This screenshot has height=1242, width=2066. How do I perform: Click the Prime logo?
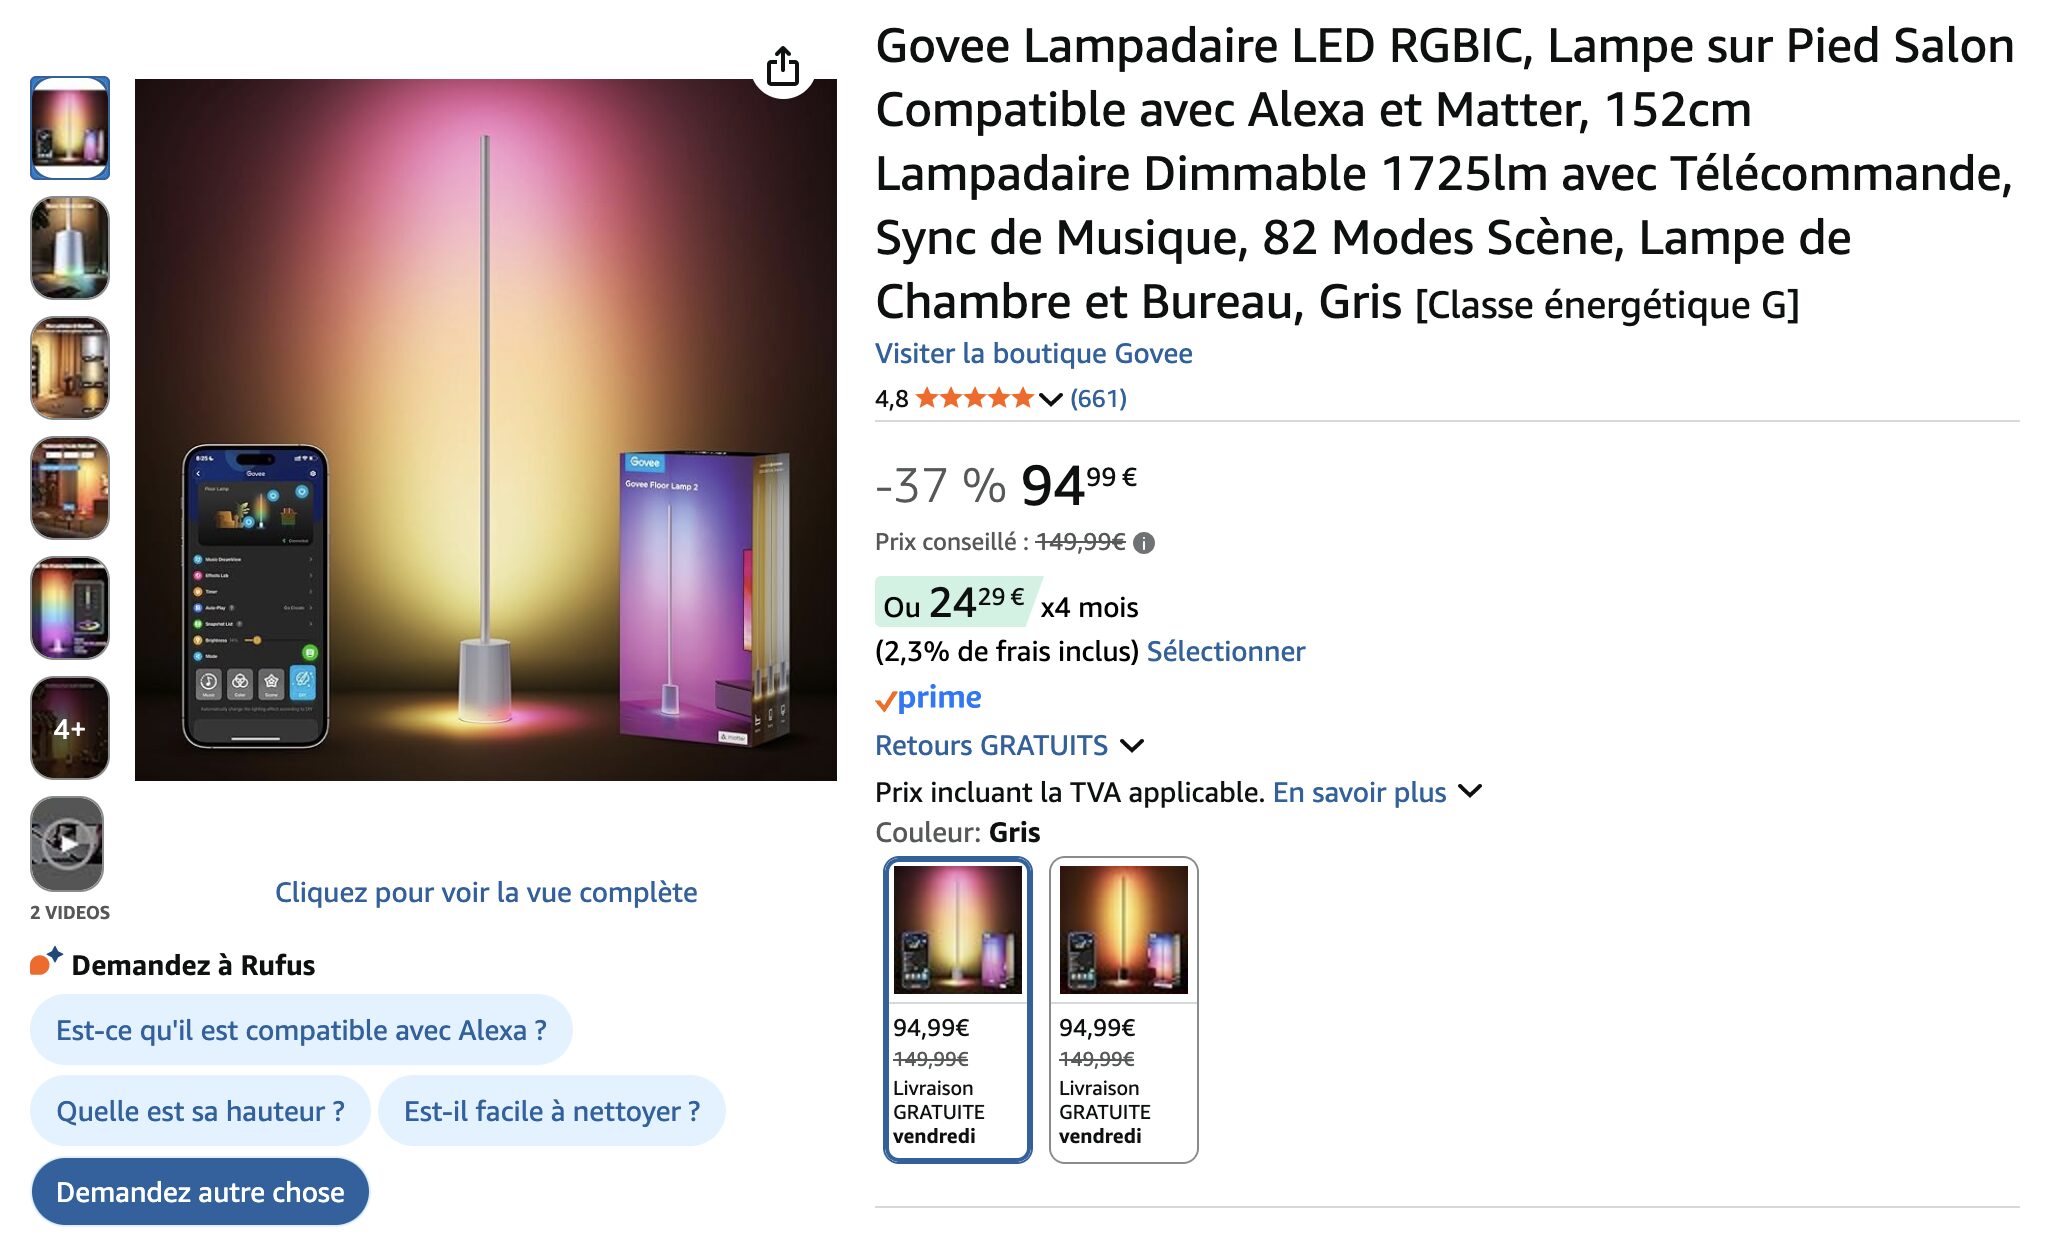click(x=928, y=698)
